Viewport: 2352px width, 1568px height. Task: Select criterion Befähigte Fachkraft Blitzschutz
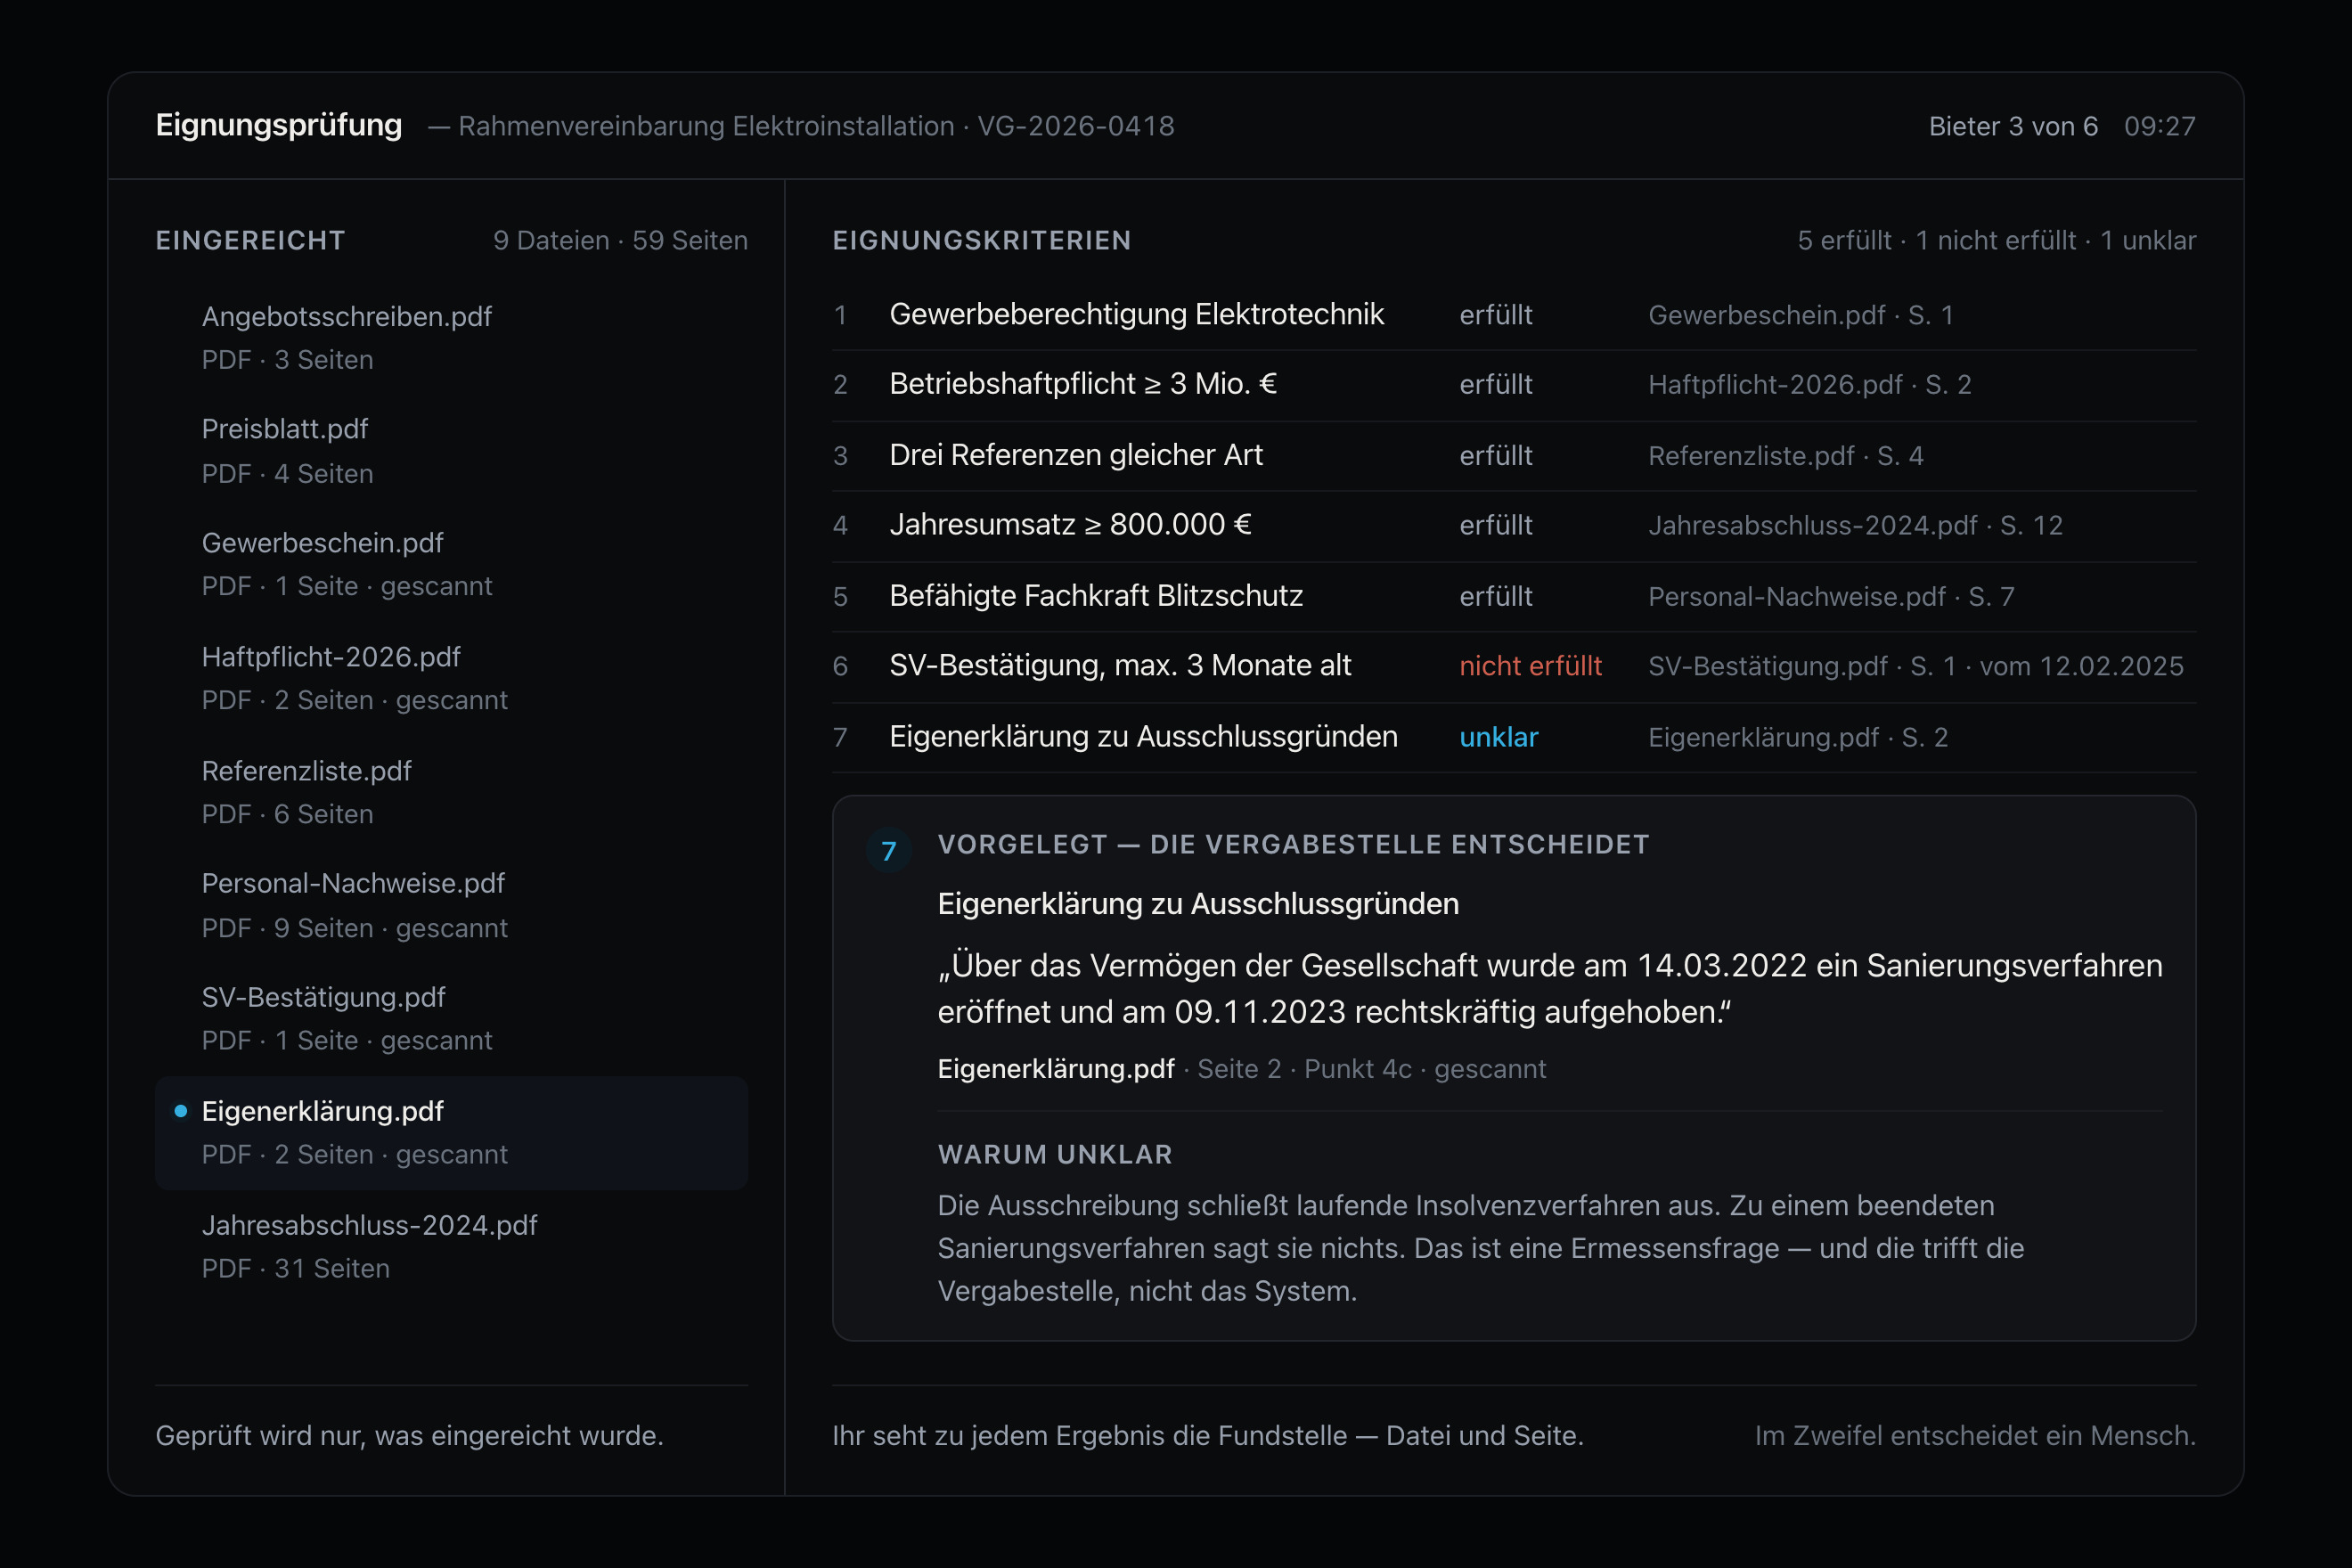[1096, 596]
